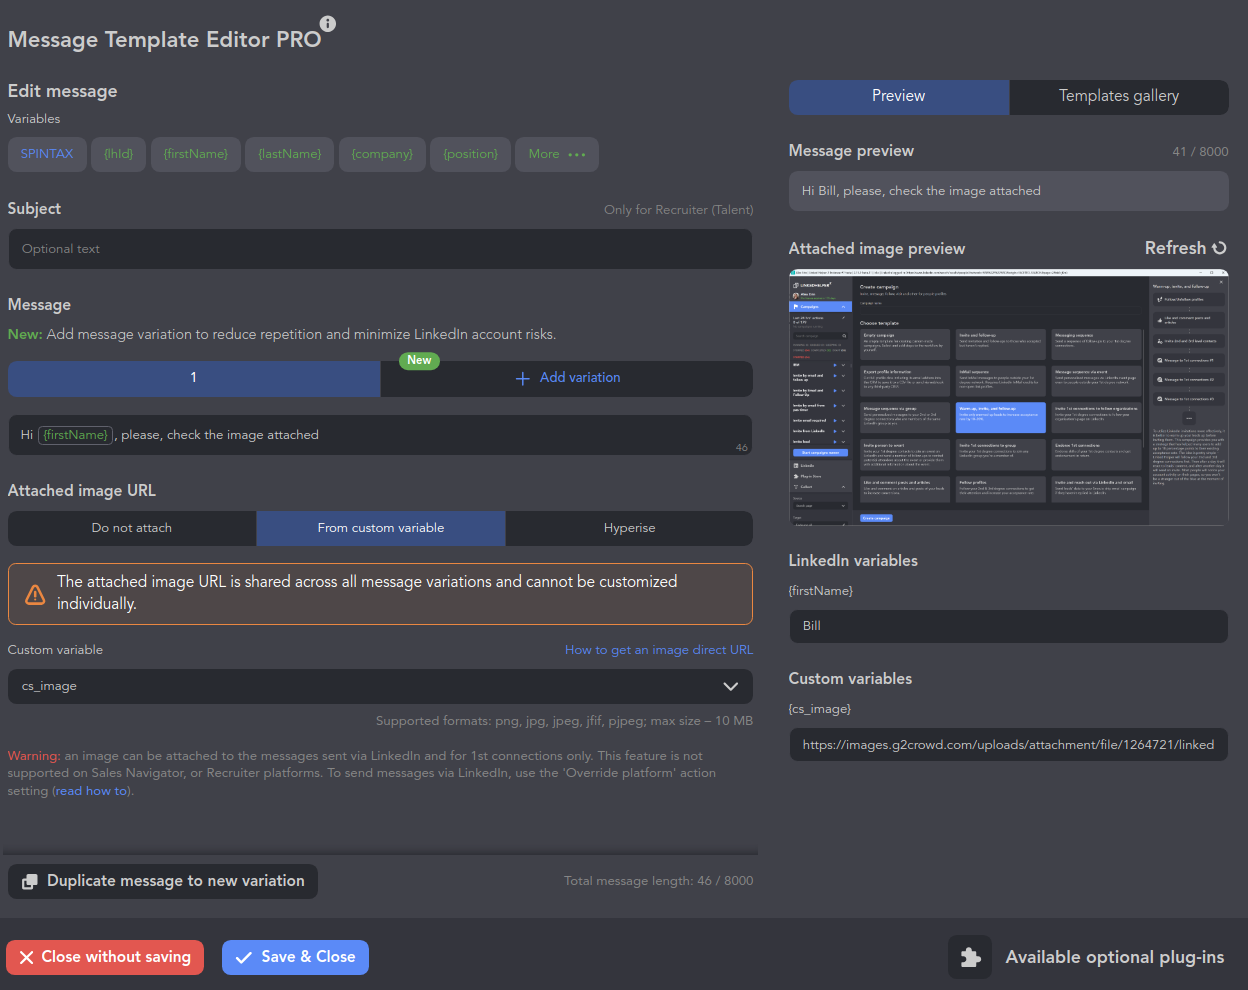Add a new message variation

pos(567,378)
